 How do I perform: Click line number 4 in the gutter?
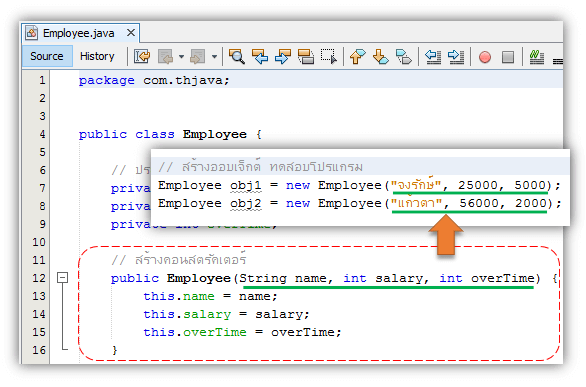pyautogui.click(x=42, y=134)
